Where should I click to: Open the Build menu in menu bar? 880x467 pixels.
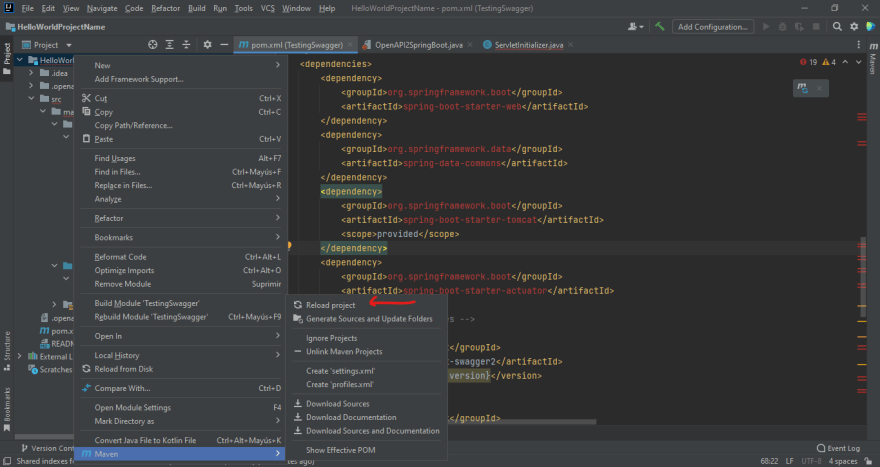(196, 8)
